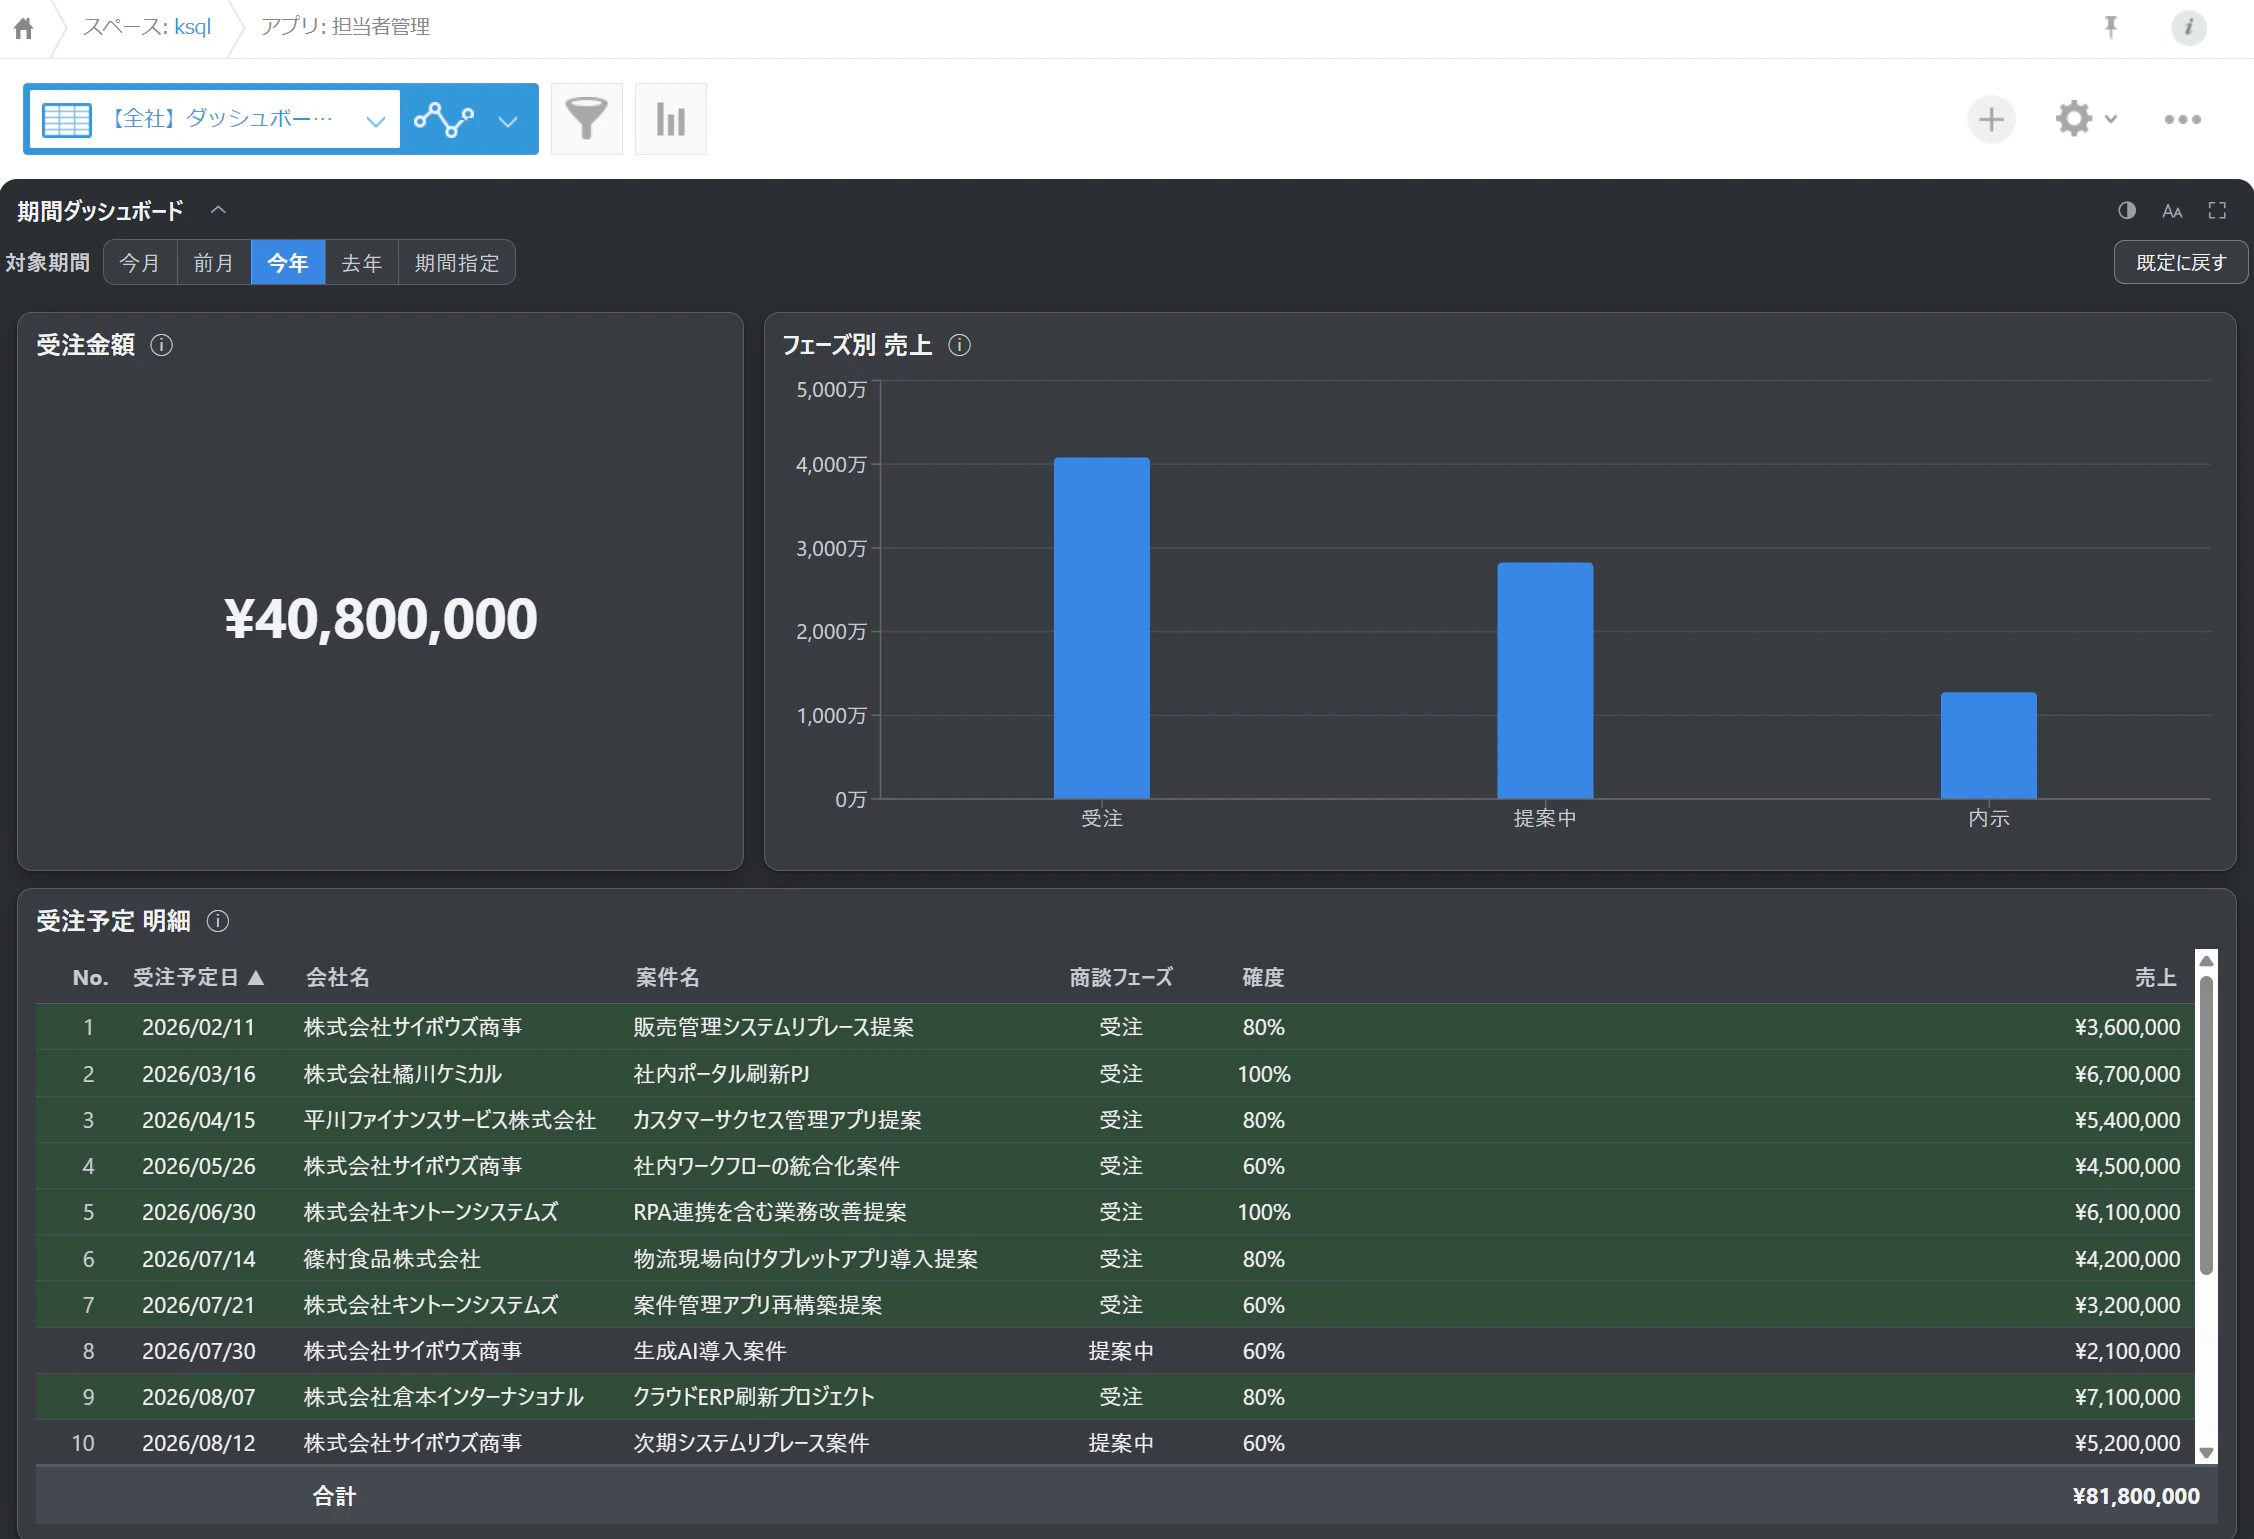Viewport: 2254px width, 1539px height.
Task: Show info for the 受注金額 card
Action: [x=161, y=345]
